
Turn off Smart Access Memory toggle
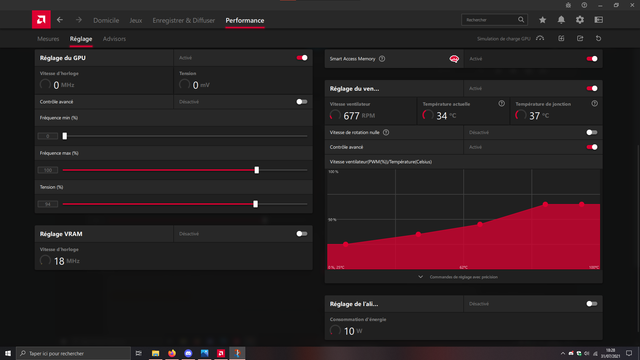(592, 59)
